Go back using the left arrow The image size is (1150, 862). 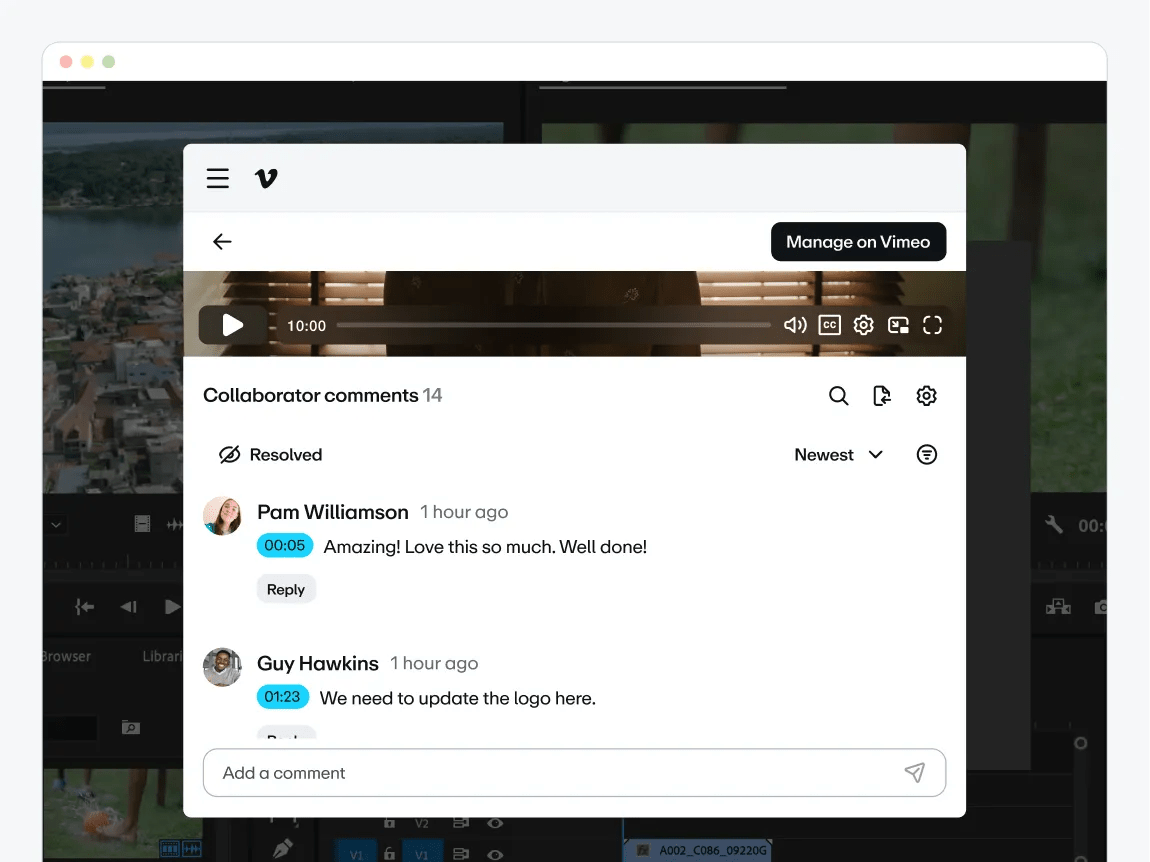[222, 241]
